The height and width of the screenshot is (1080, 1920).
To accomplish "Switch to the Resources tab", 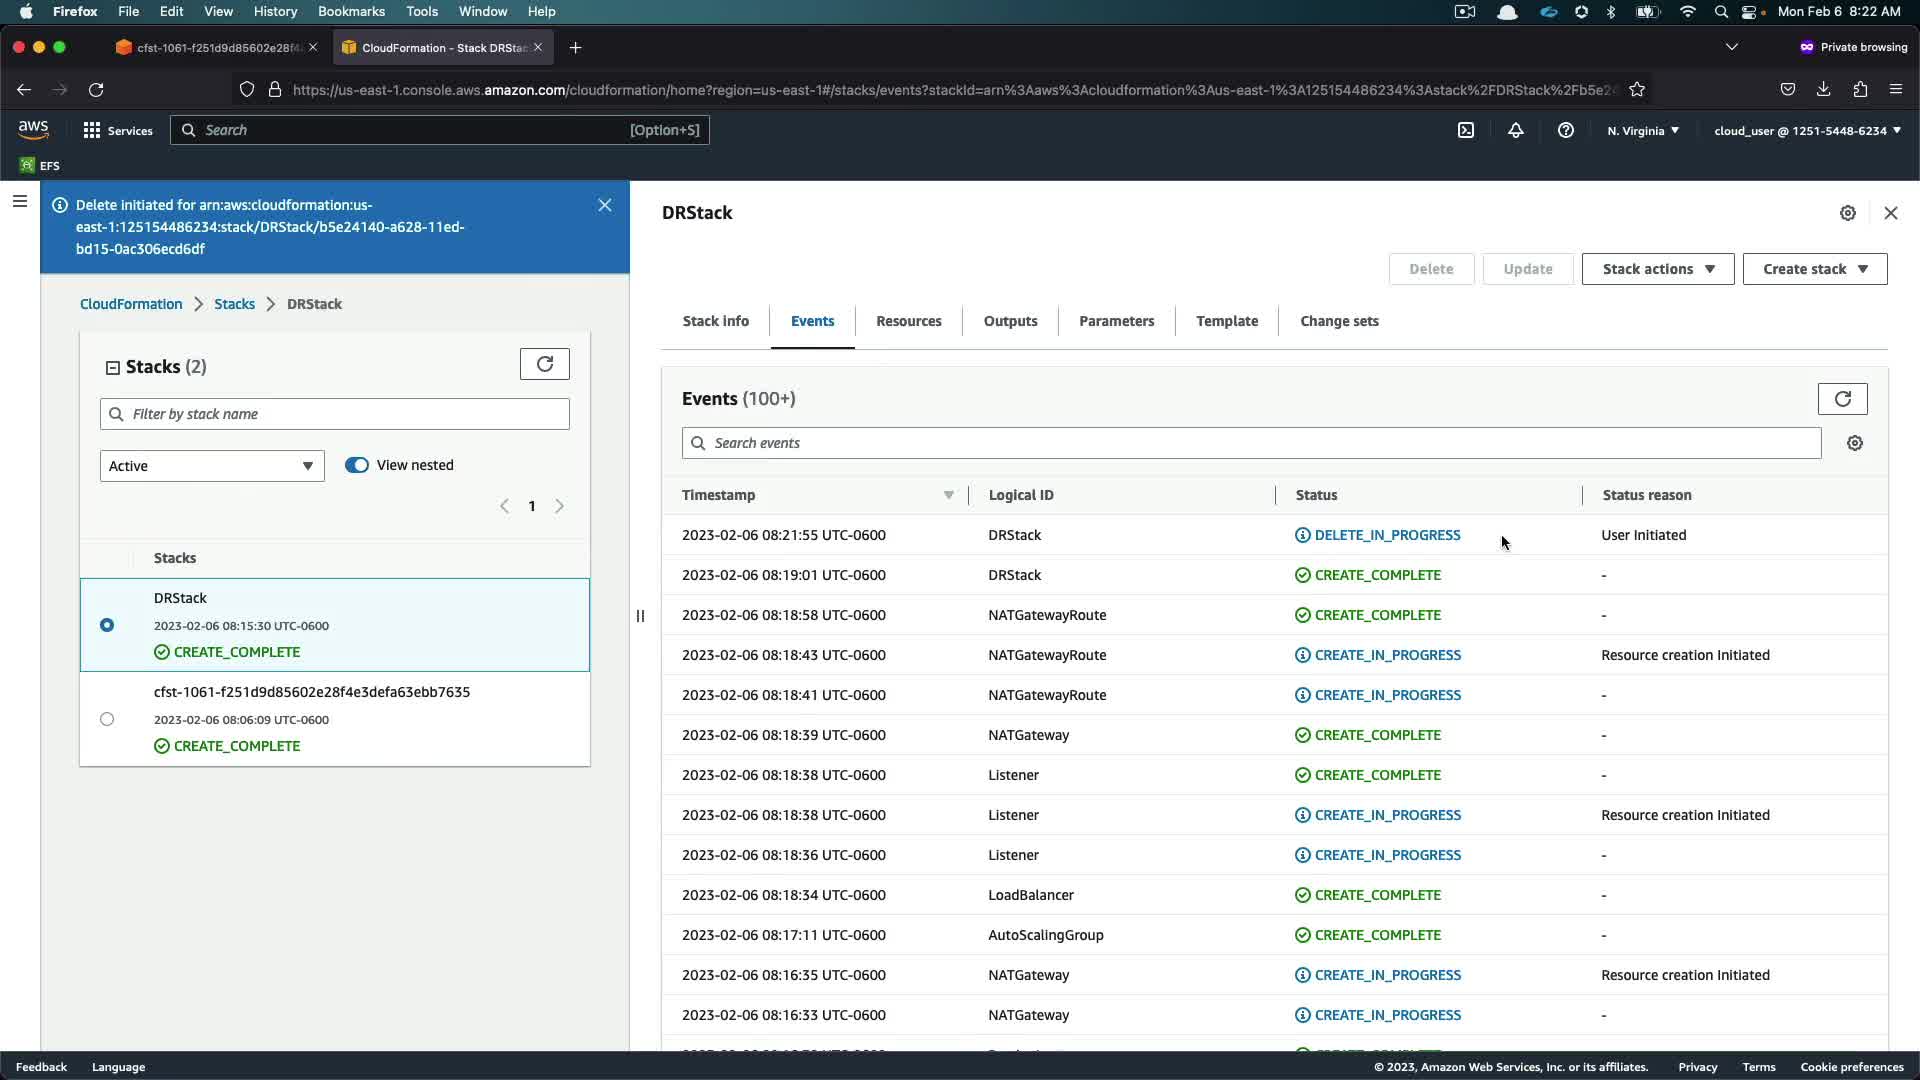I will 908,321.
